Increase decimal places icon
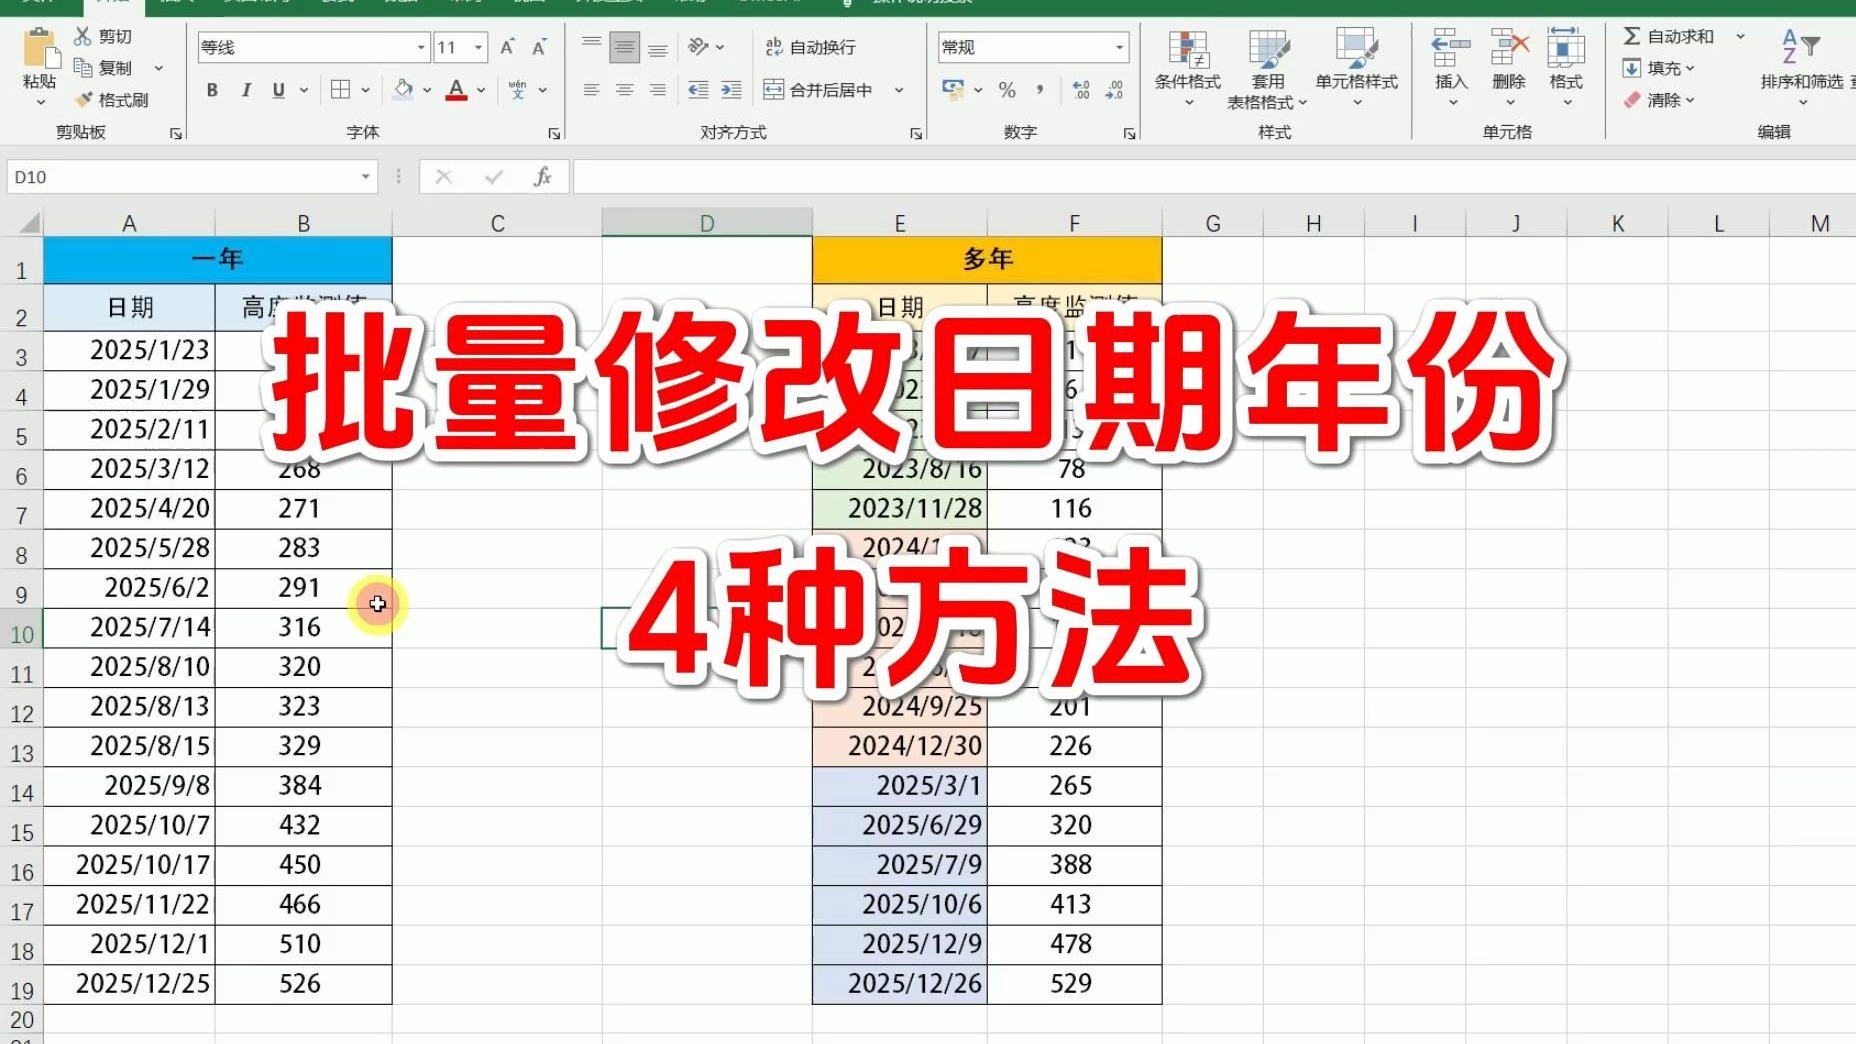1856x1044 pixels. (1081, 90)
